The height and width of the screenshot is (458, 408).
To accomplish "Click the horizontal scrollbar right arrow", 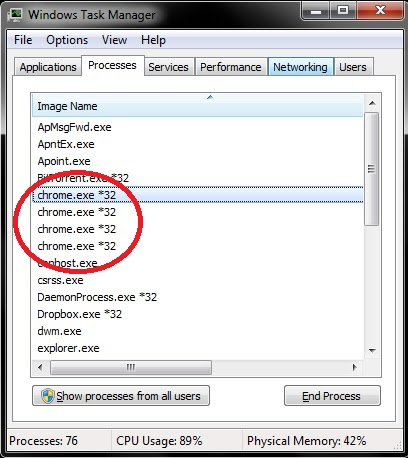I will [x=354, y=367].
